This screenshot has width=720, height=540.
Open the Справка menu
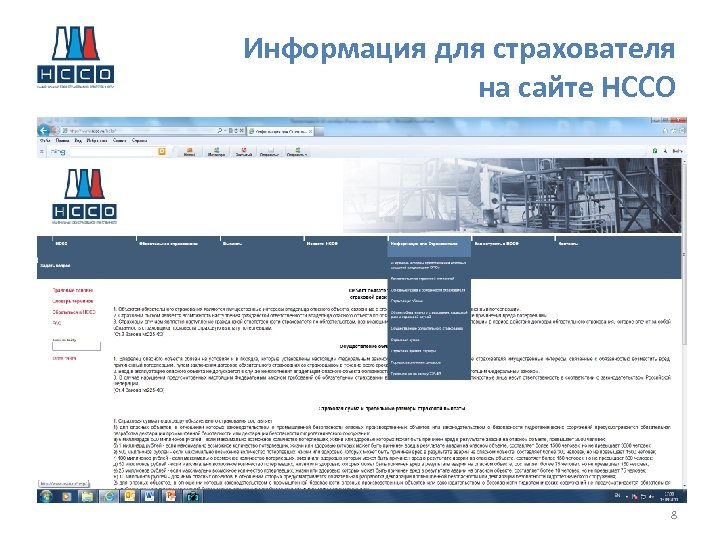(140, 141)
